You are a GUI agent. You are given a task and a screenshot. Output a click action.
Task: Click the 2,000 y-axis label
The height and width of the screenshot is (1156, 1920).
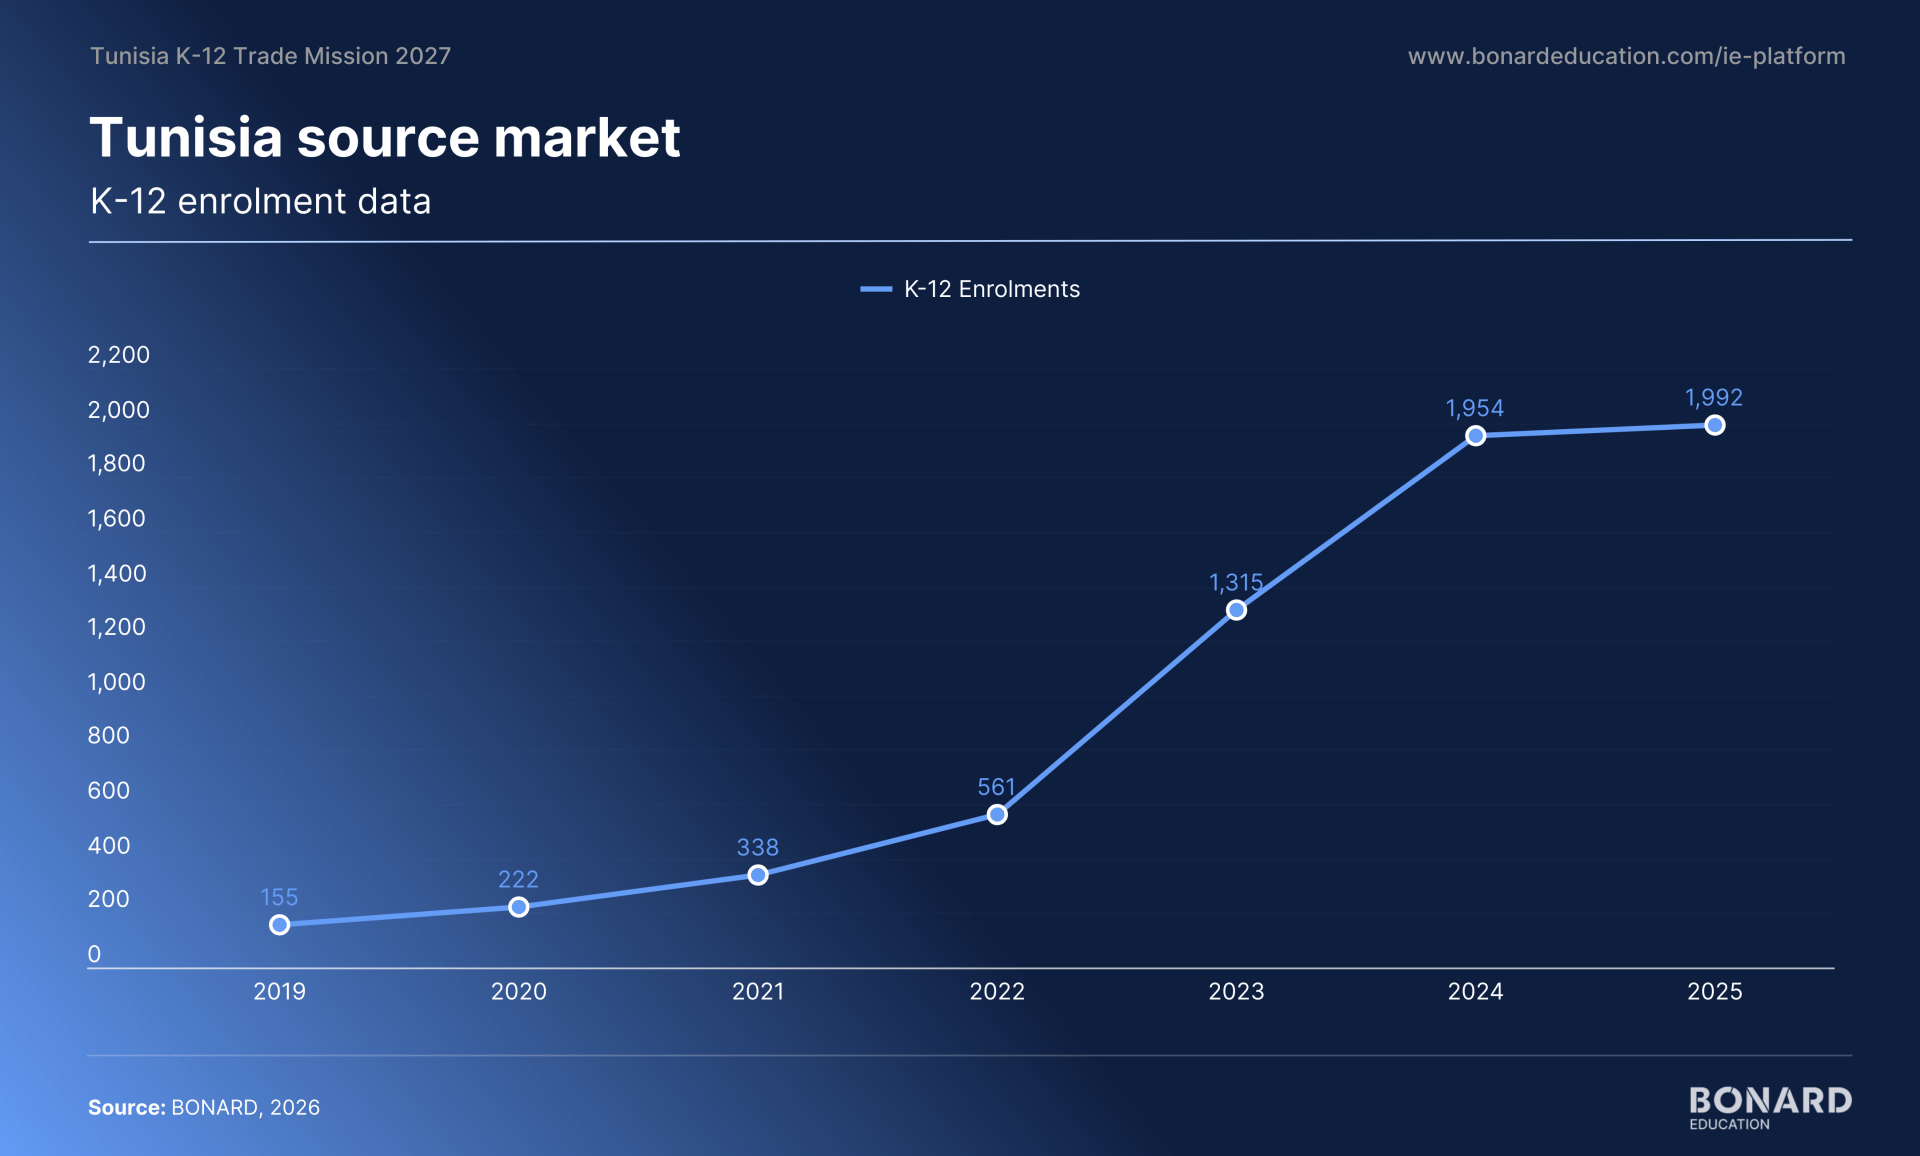point(119,409)
